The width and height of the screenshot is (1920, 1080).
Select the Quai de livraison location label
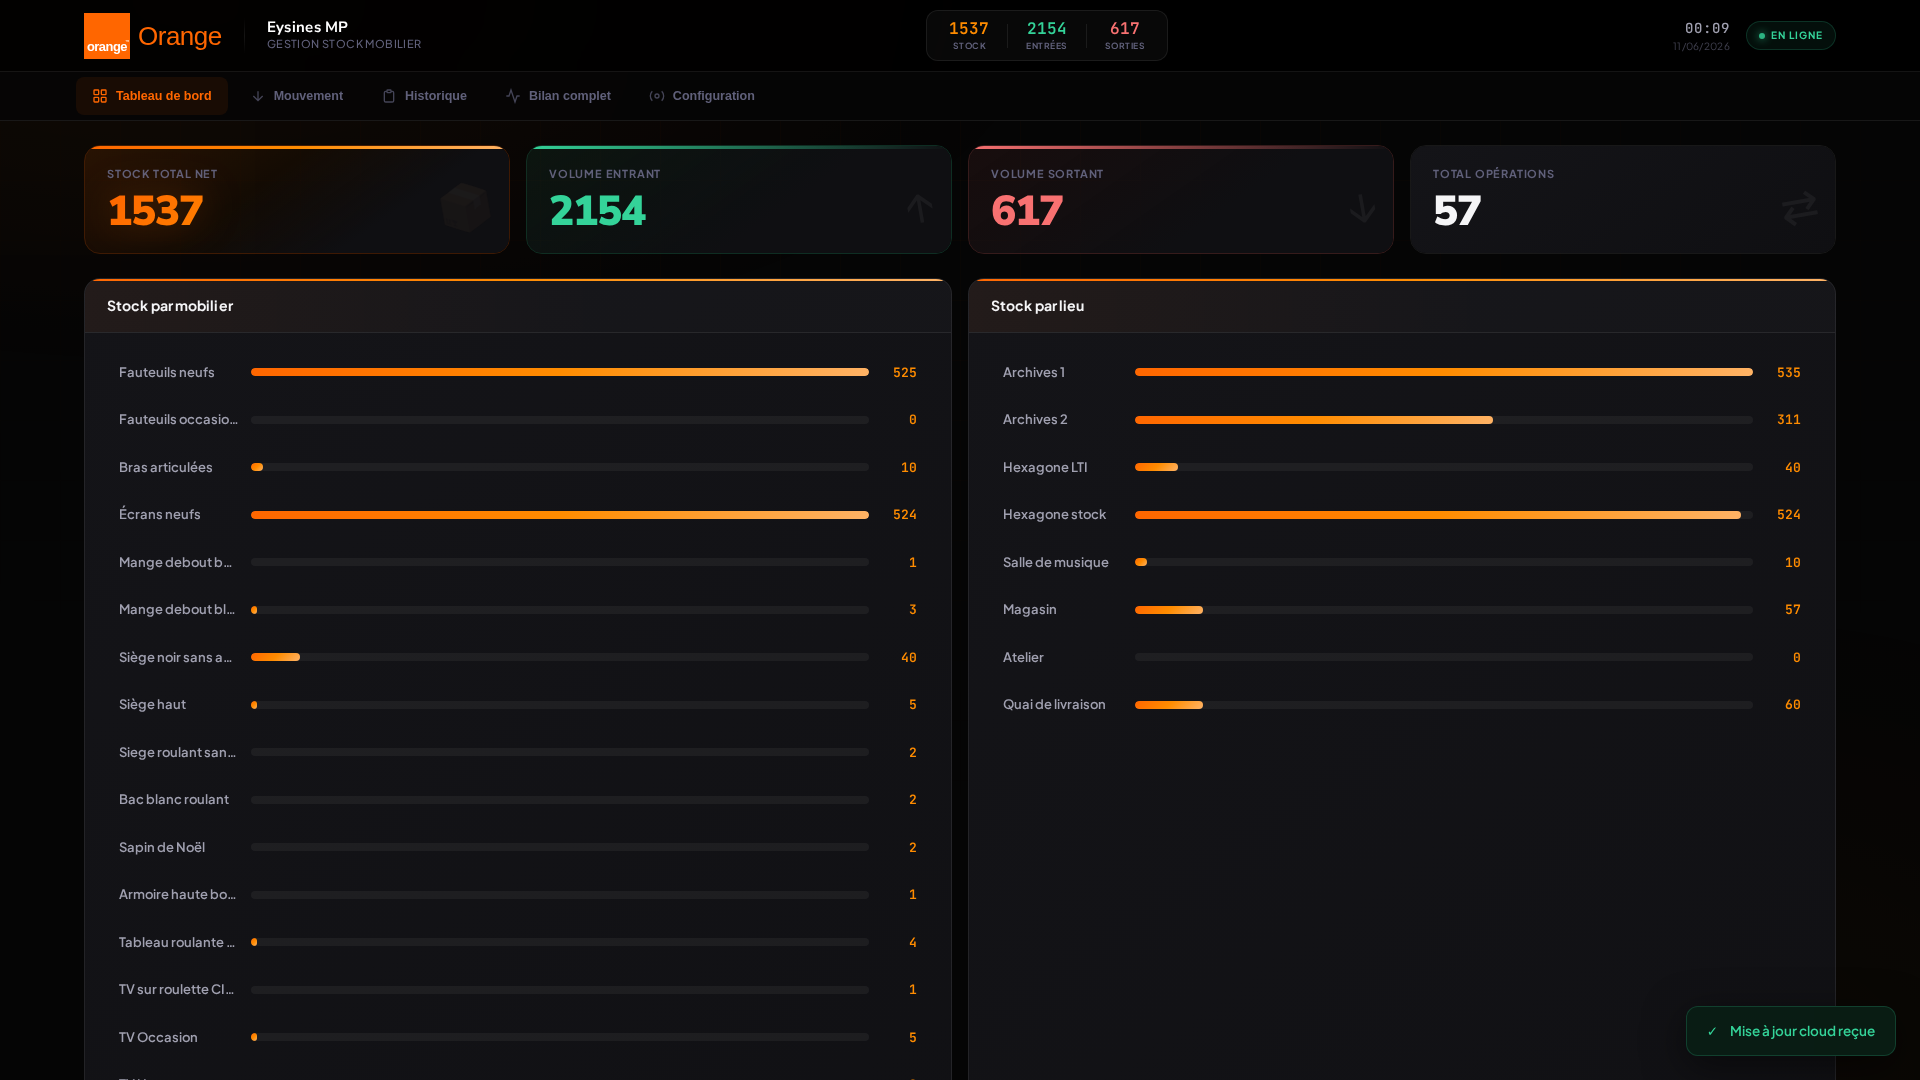(x=1054, y=704)
